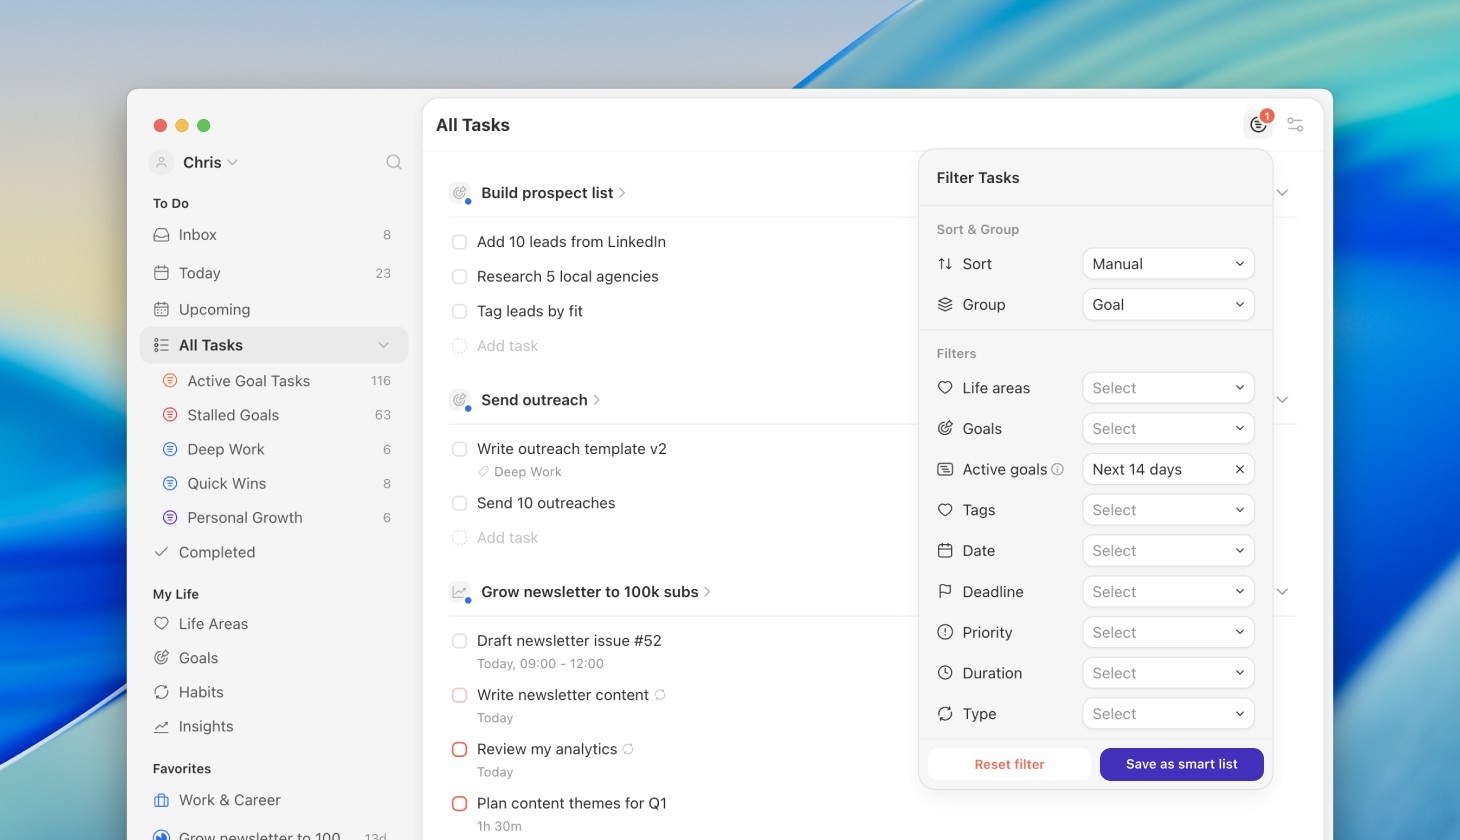Mark Tag leads by fit complete
This screenshot has height=840, width=1460.
[460, 311]
